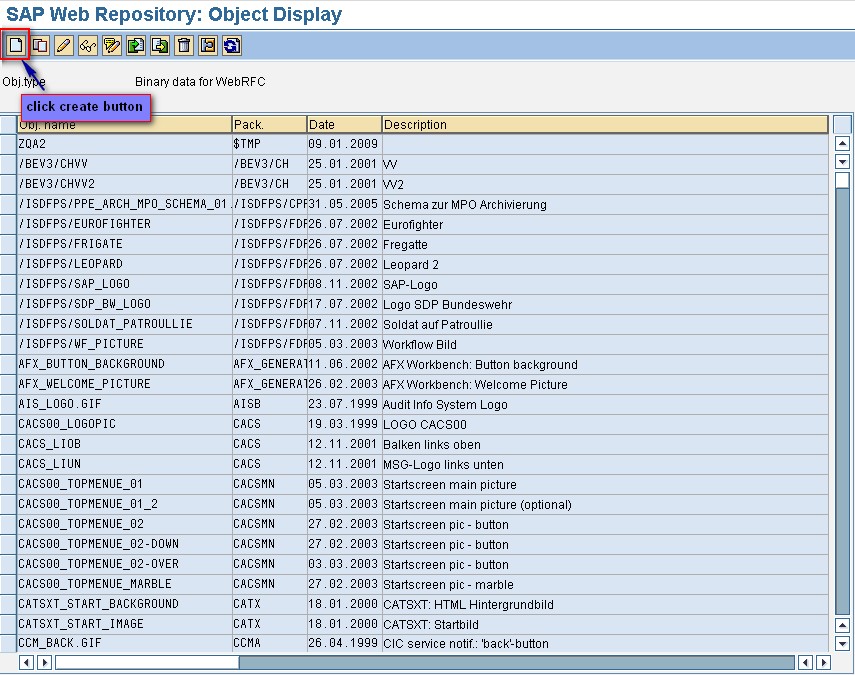Image resolution: width=855 pixels, height=675 pixels.
Task: Select the row checkbox for ZQA2
Action: click(x=8, y=144)
